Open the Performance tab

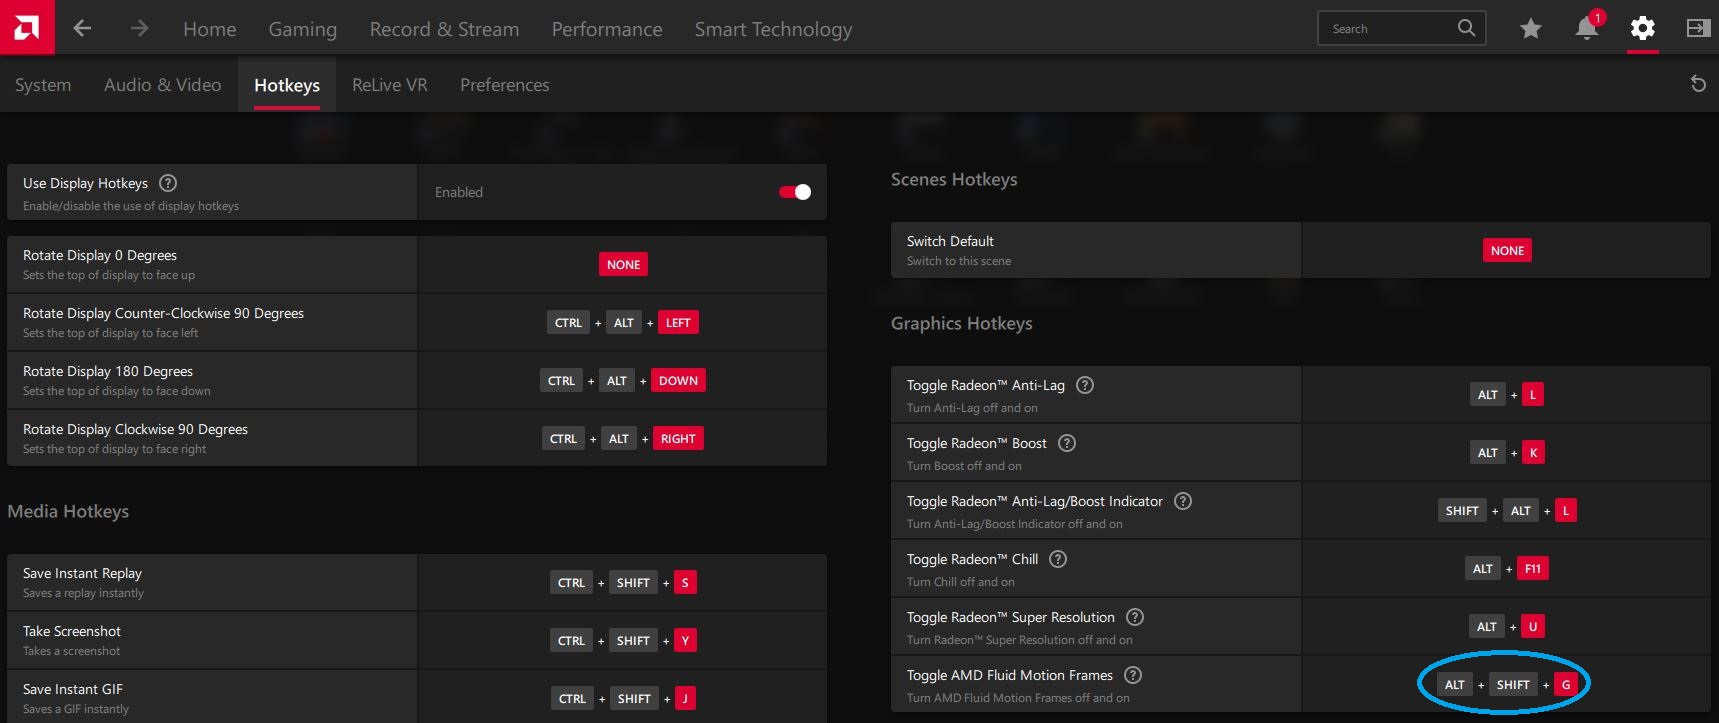click(607, 29)
